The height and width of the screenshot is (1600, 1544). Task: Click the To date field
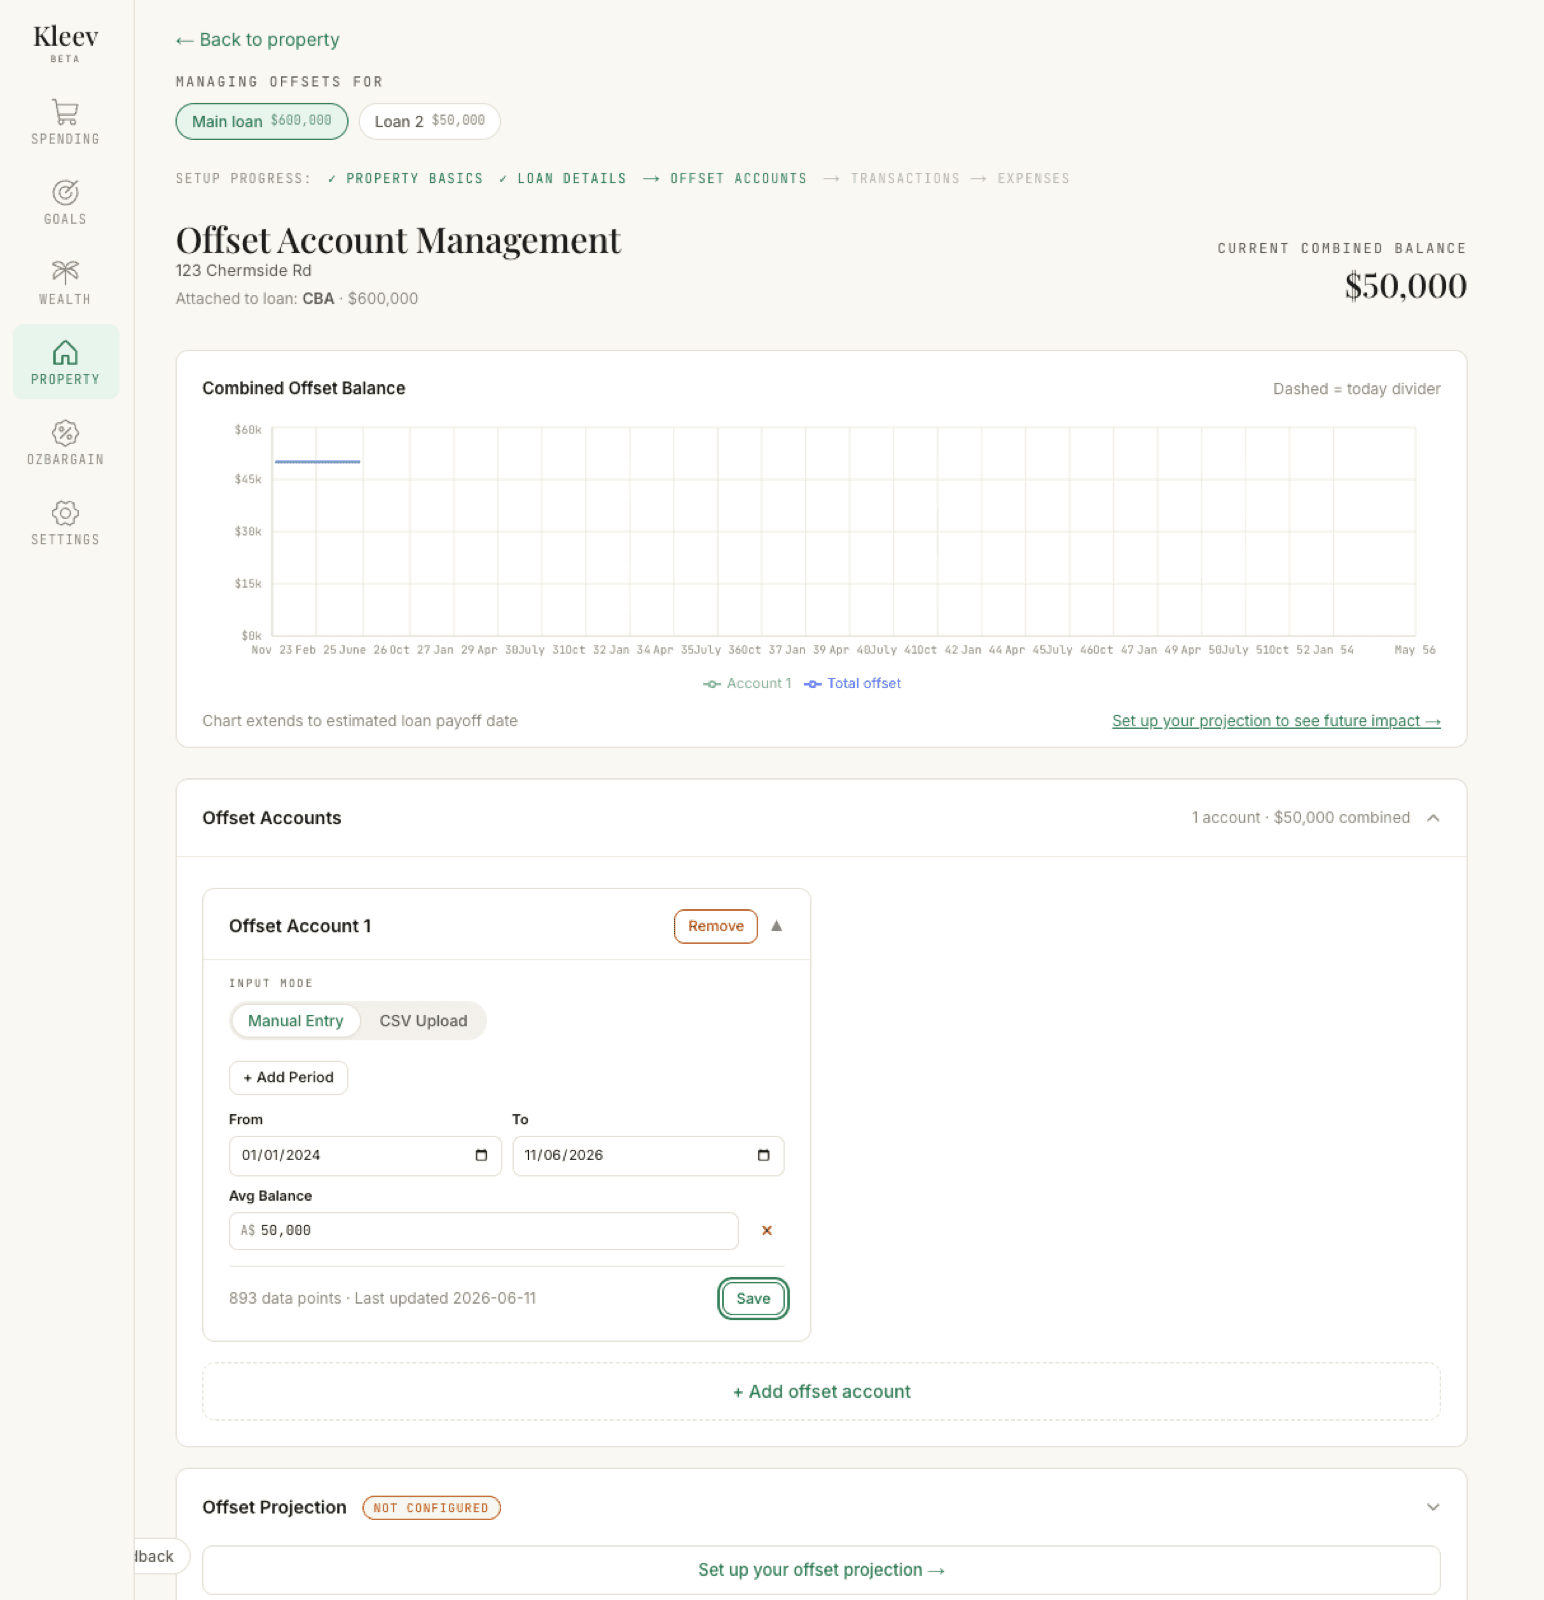coord(648,1155)
